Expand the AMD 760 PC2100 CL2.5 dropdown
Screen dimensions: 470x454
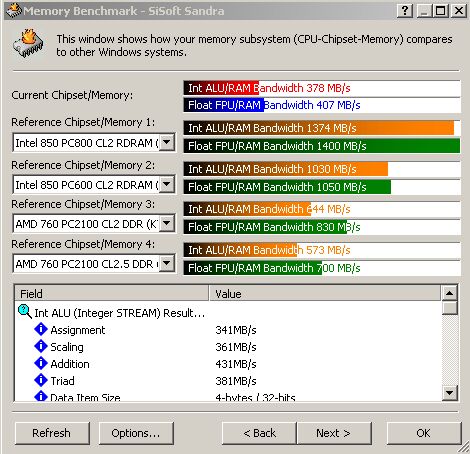[x=167, y=264]
